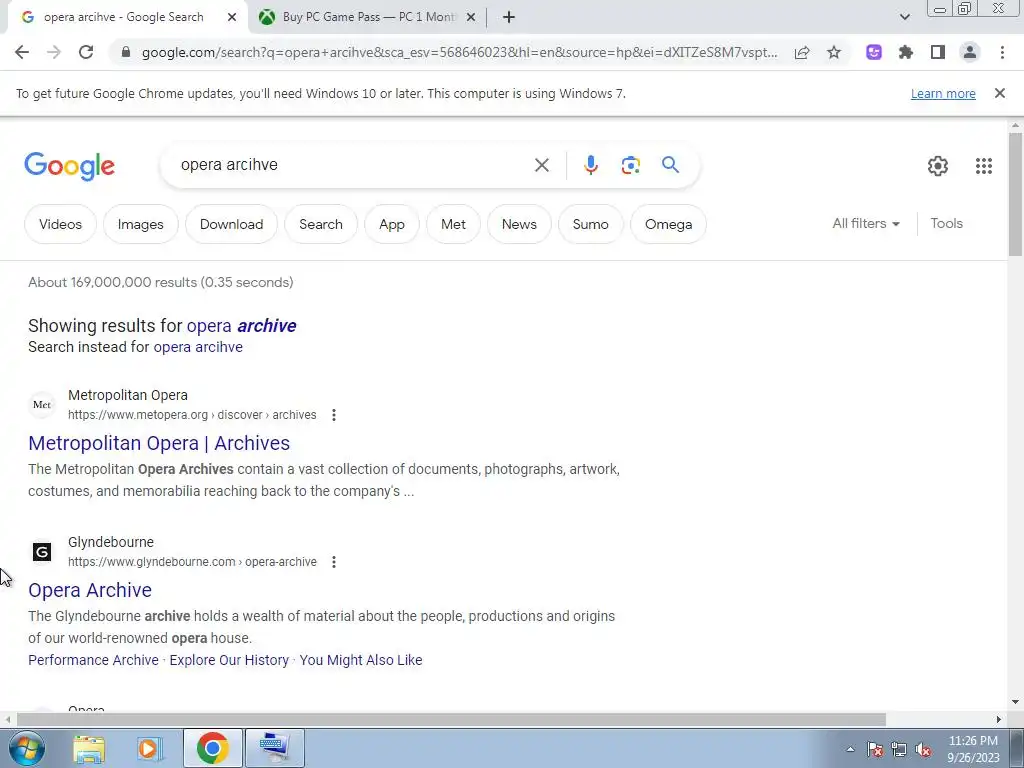Submit search with magnifier icon
Viewport: 1024px width, 768px height.
pyautogui.click(x=670, y=165)
